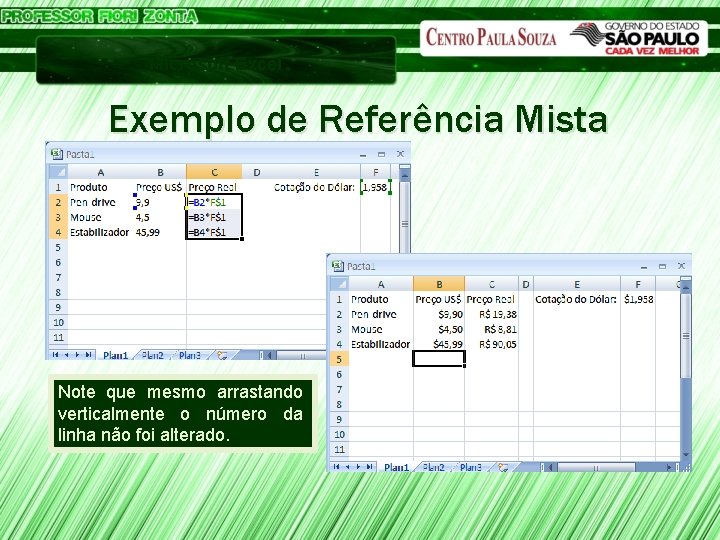Click horizontal scrollbar thumb in results window
The image size is (720, 540).
click(596, 467)
